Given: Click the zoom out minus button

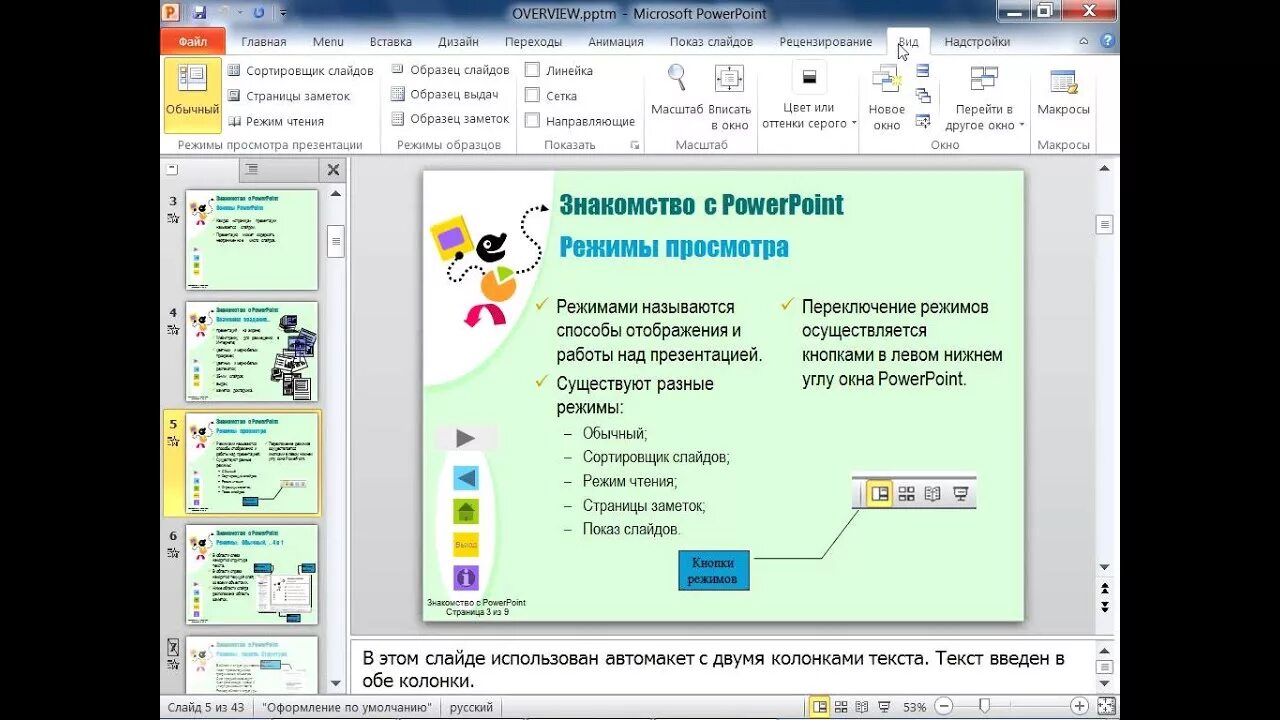Looking at the screenshot, I should coord(944,707).
